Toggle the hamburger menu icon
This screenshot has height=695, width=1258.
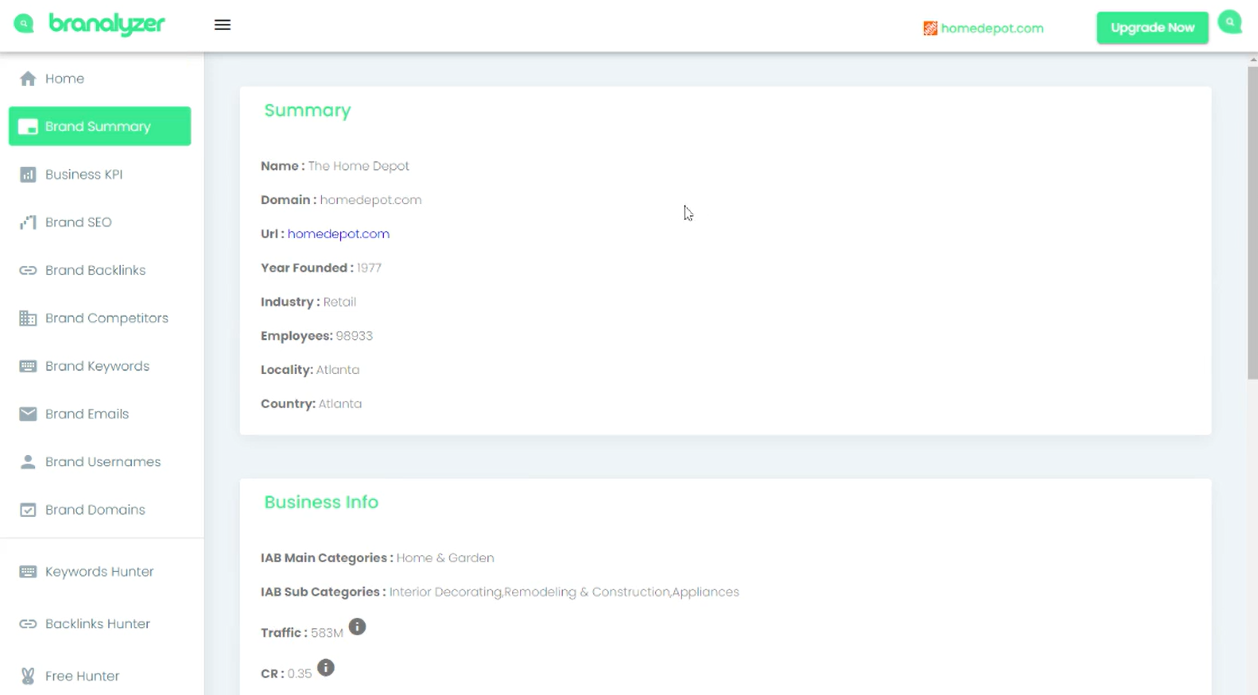click(222, 25)
